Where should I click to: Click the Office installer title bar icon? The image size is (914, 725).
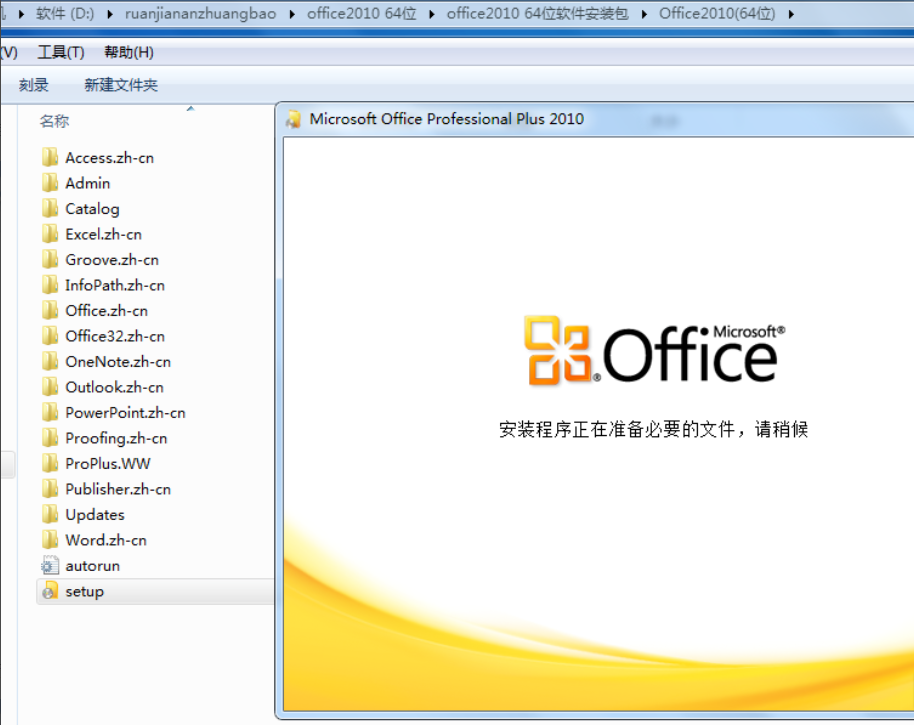coord(293,119)
